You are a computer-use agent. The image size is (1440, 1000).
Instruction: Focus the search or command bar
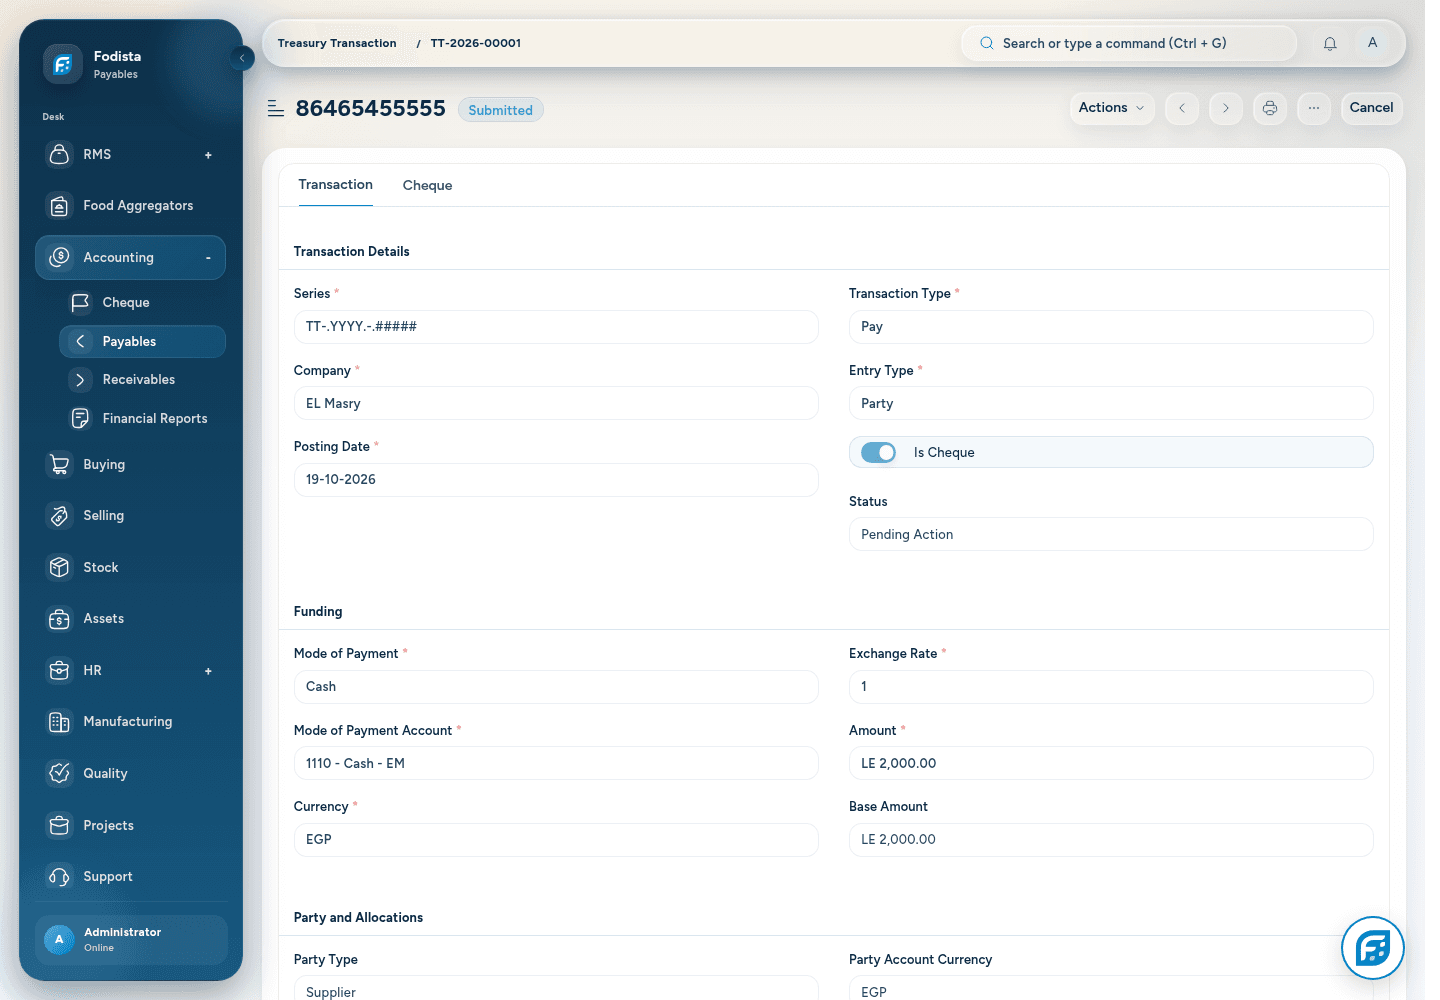coord(1129,43)
